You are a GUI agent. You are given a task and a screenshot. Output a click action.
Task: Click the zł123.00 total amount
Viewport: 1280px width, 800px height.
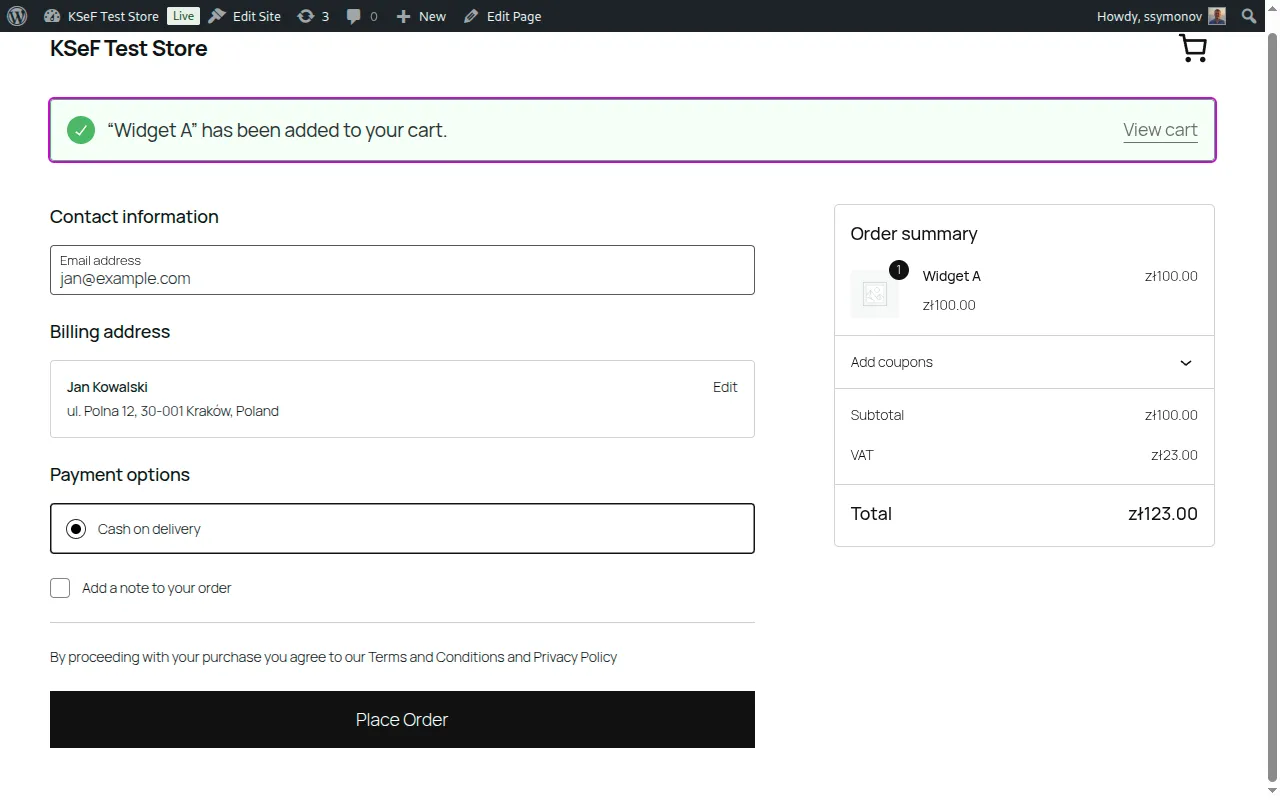(x=1163, y=514)
